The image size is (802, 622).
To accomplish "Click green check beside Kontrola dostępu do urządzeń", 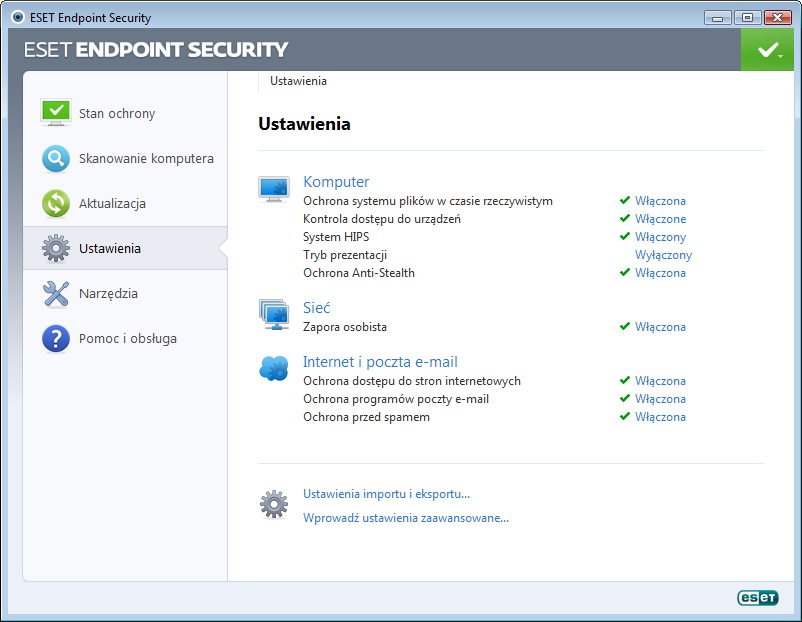I will pyautogui.click(x=625, y=218).
